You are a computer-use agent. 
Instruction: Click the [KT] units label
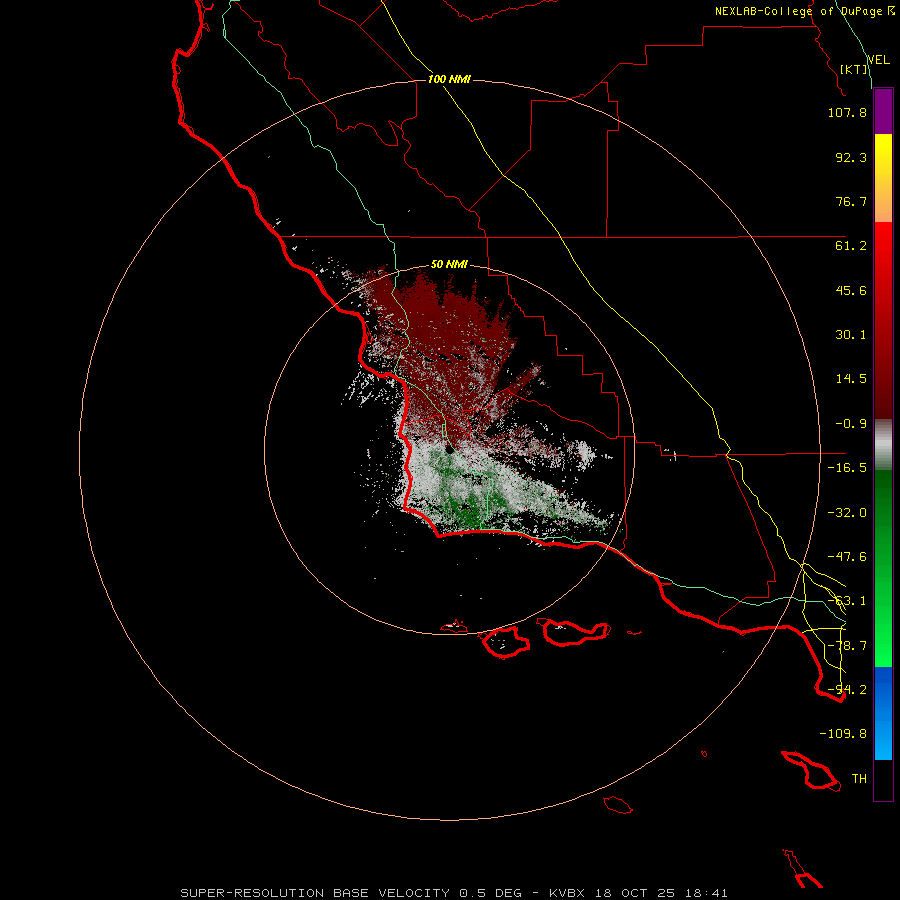(x=854, y=69)
